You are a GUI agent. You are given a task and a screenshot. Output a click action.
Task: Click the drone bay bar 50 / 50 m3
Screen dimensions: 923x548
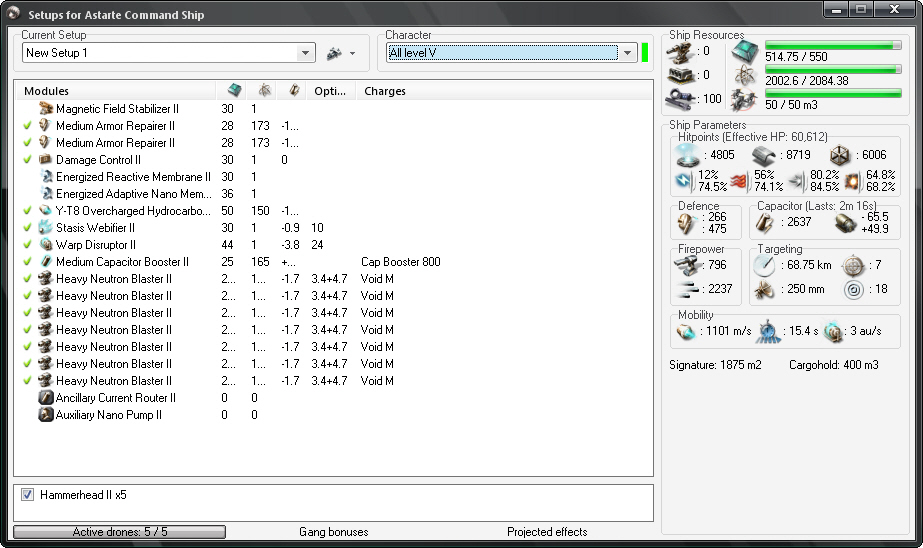coord(833,93)
